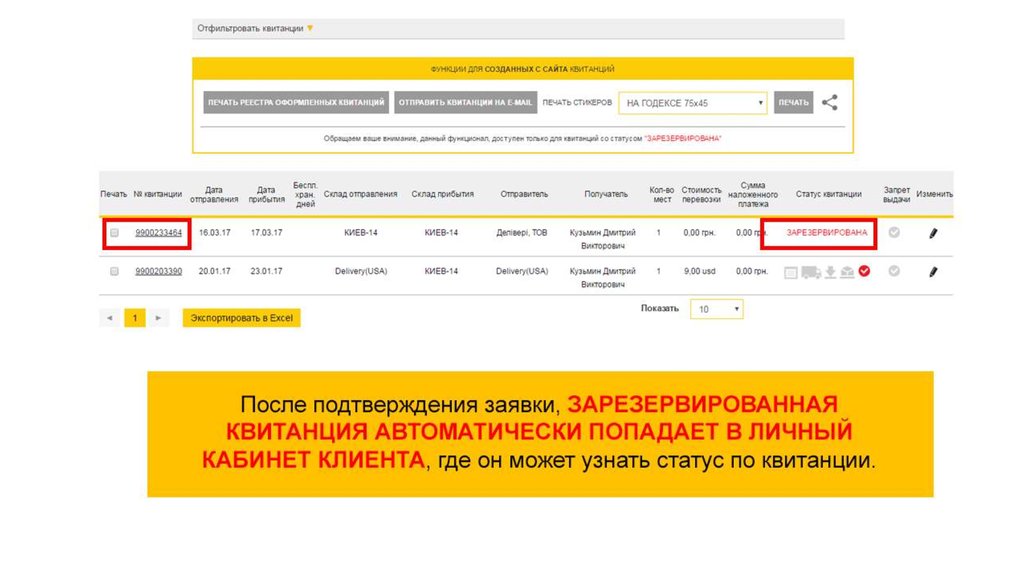
Task: Check the print box for receipt 9900203390
Action: [114, 271]
